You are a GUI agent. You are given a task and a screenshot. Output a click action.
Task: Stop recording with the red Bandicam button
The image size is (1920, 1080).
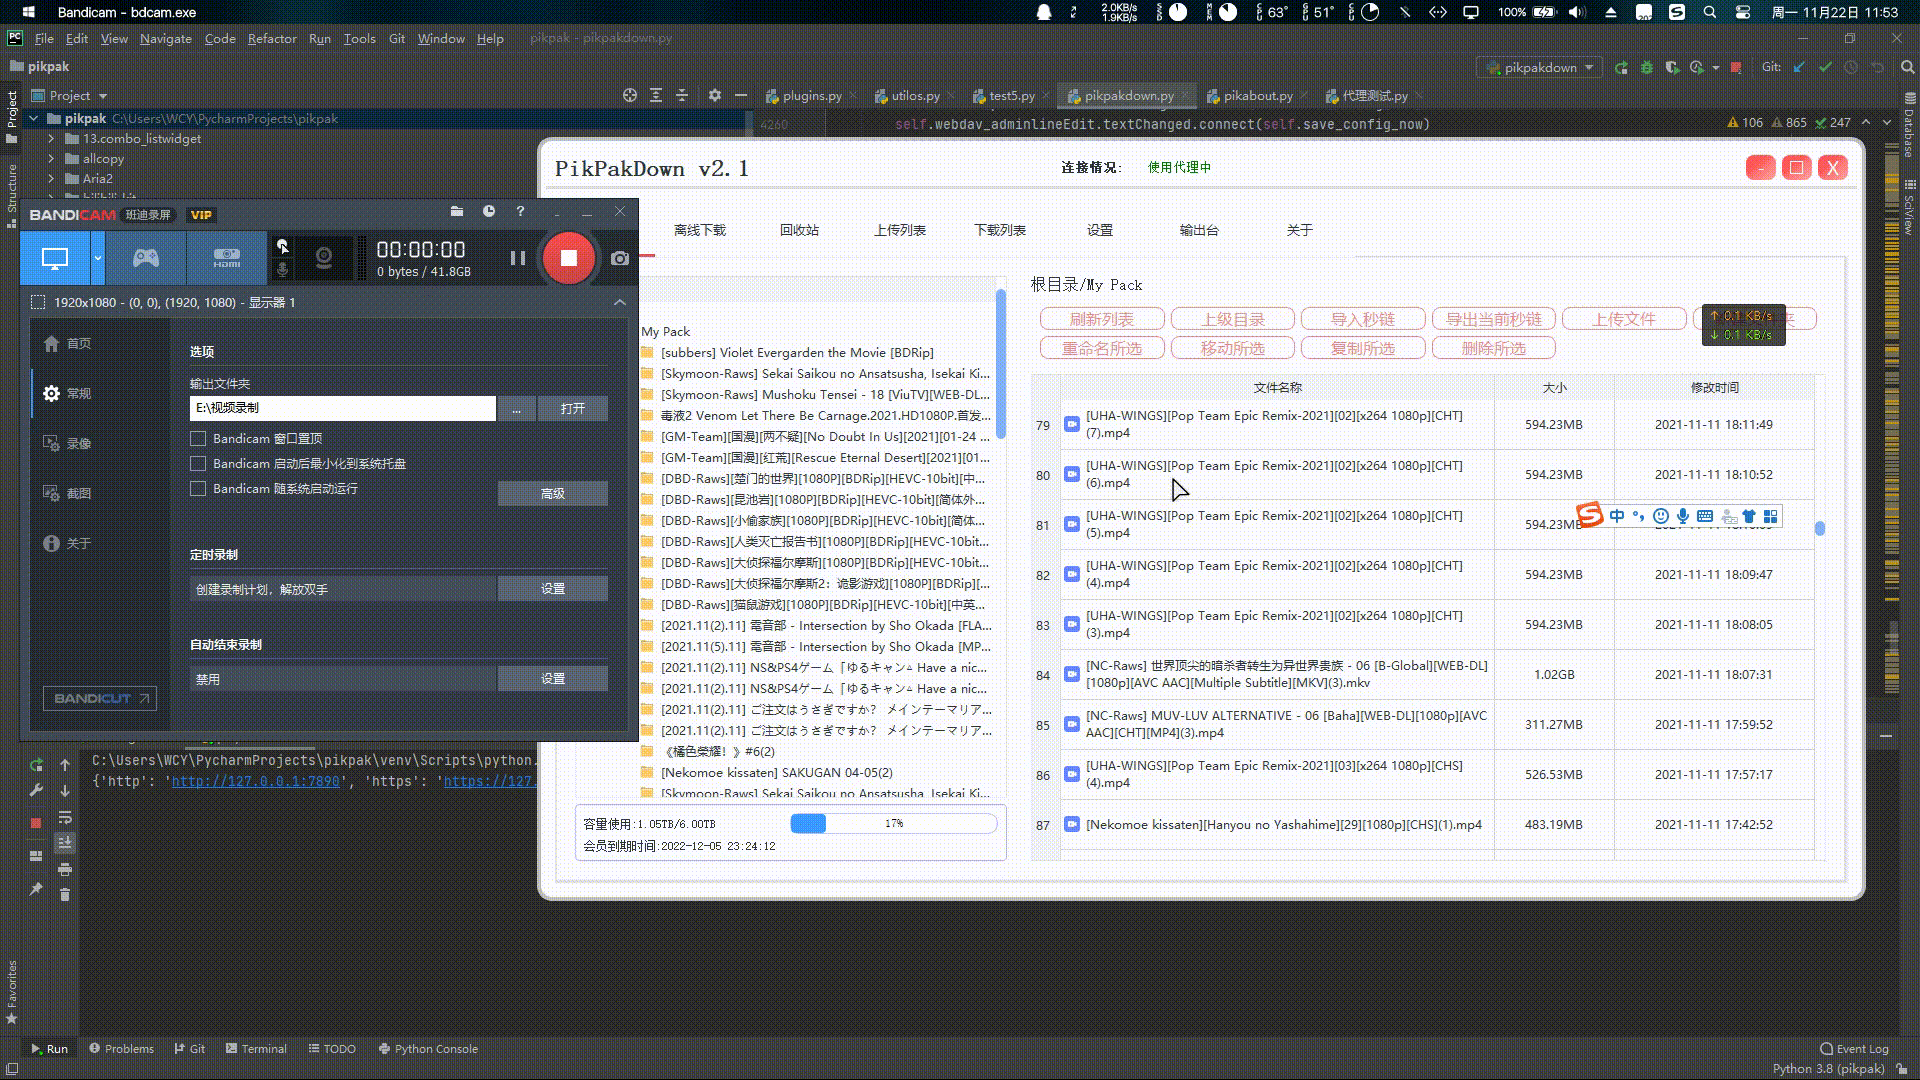pos(568,258)
